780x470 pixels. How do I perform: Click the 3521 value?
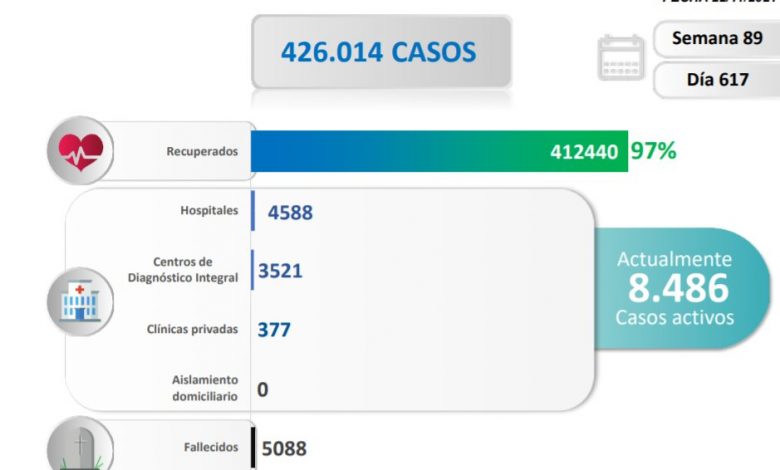click(x=280, y=270)
